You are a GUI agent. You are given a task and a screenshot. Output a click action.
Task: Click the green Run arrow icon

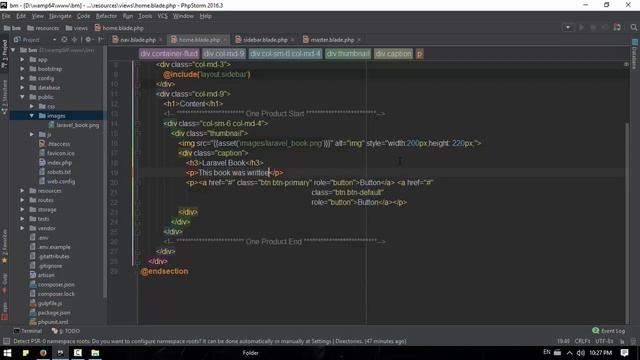point(581,27)
